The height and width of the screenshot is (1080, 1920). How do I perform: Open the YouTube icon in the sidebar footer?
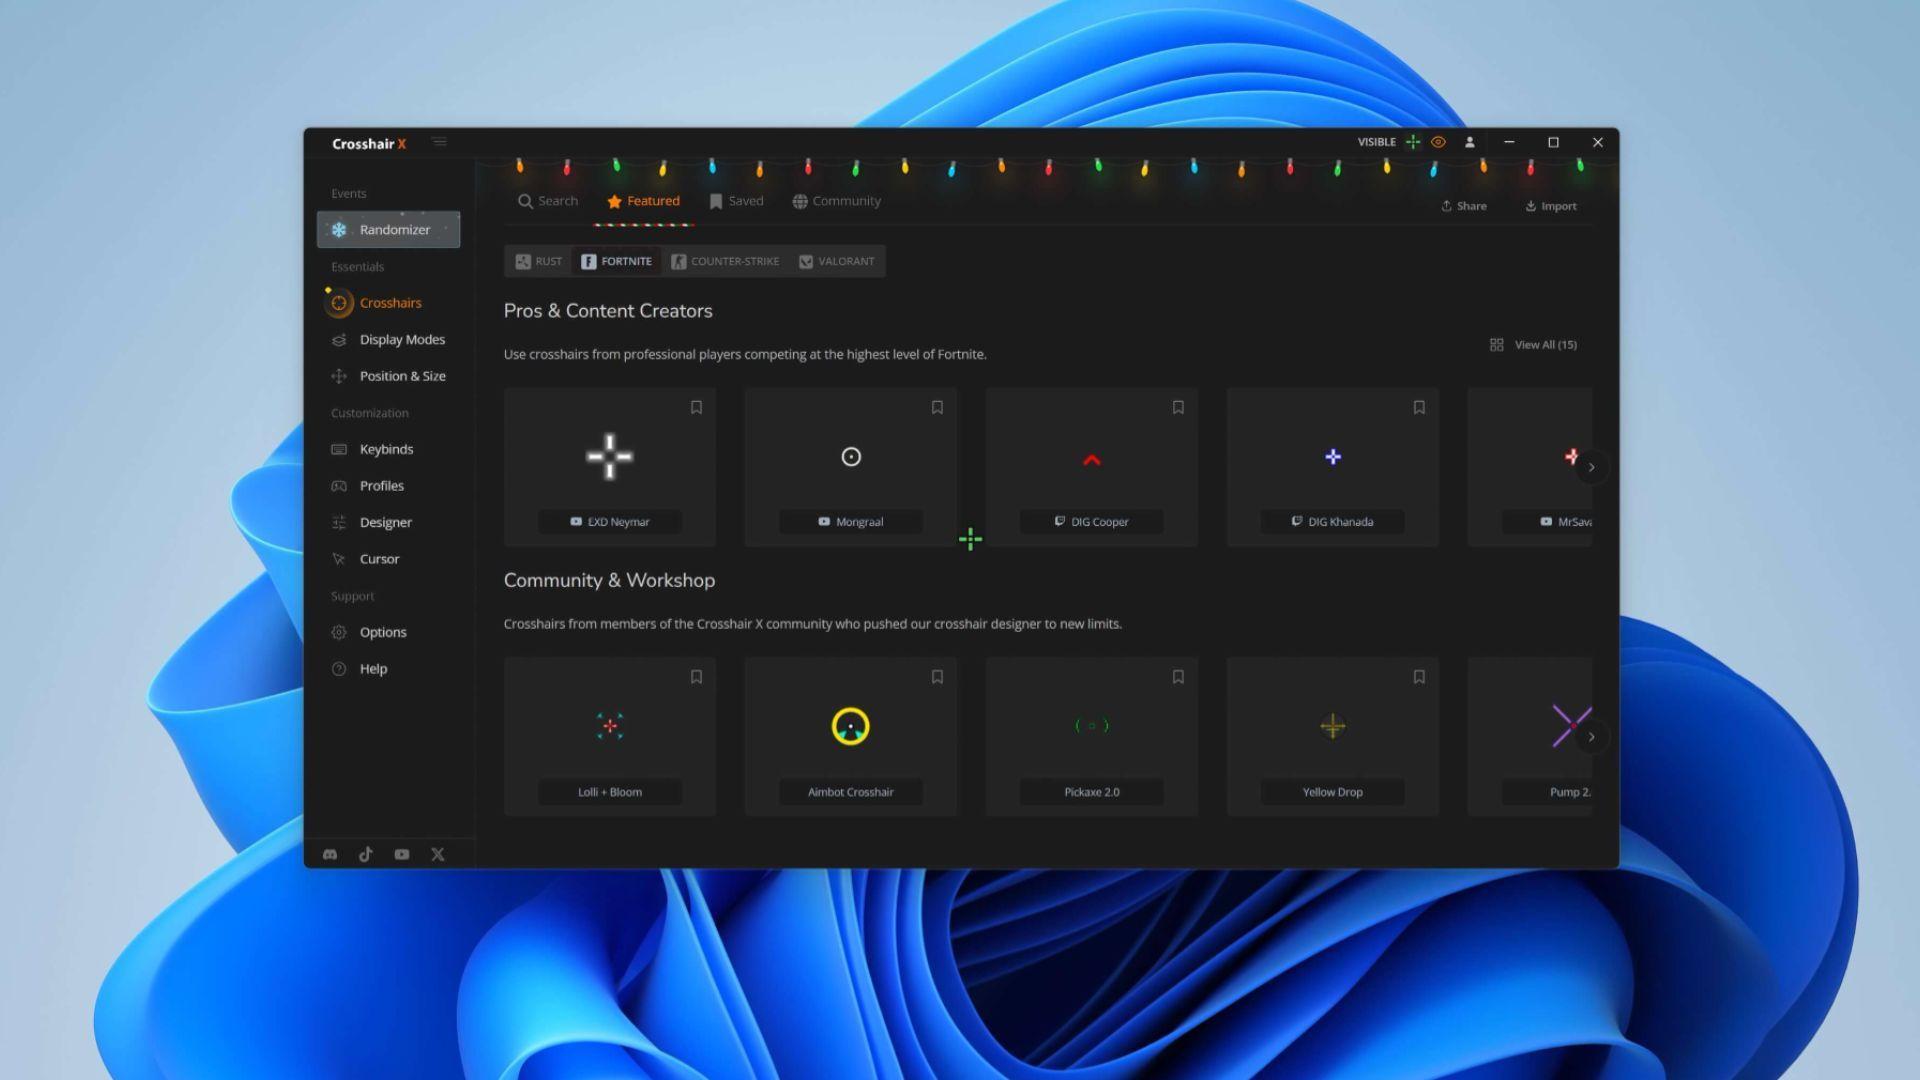point(401,854)
